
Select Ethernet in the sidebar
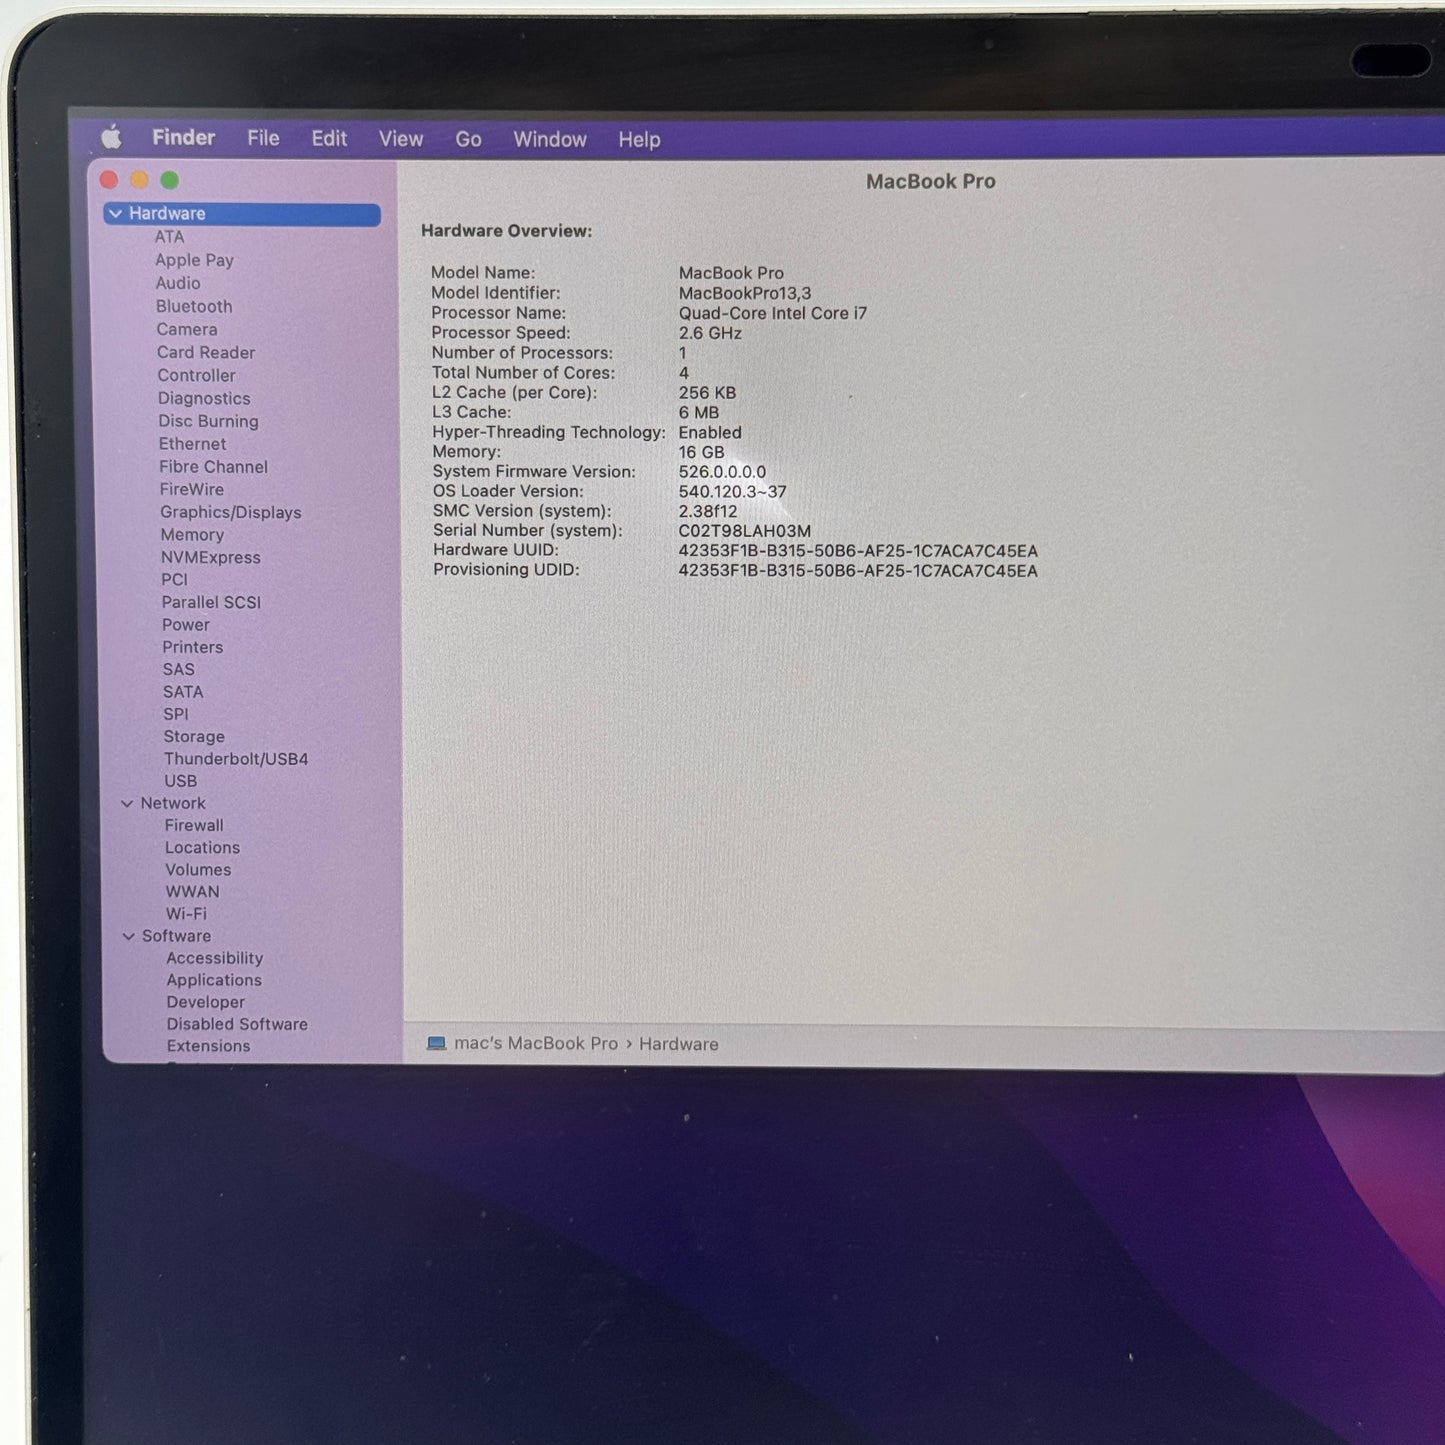coord(192,444)
